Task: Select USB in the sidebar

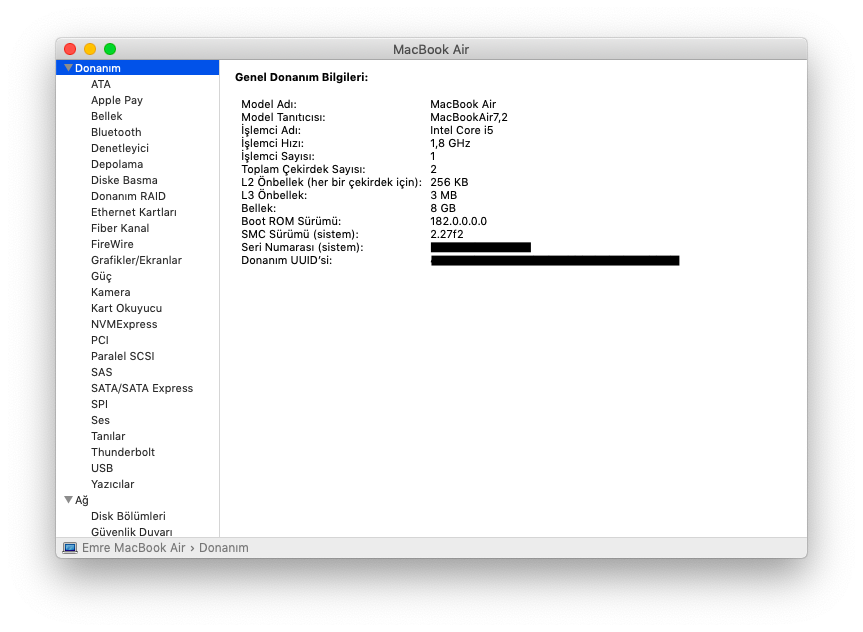Action: tap(102, 468)
